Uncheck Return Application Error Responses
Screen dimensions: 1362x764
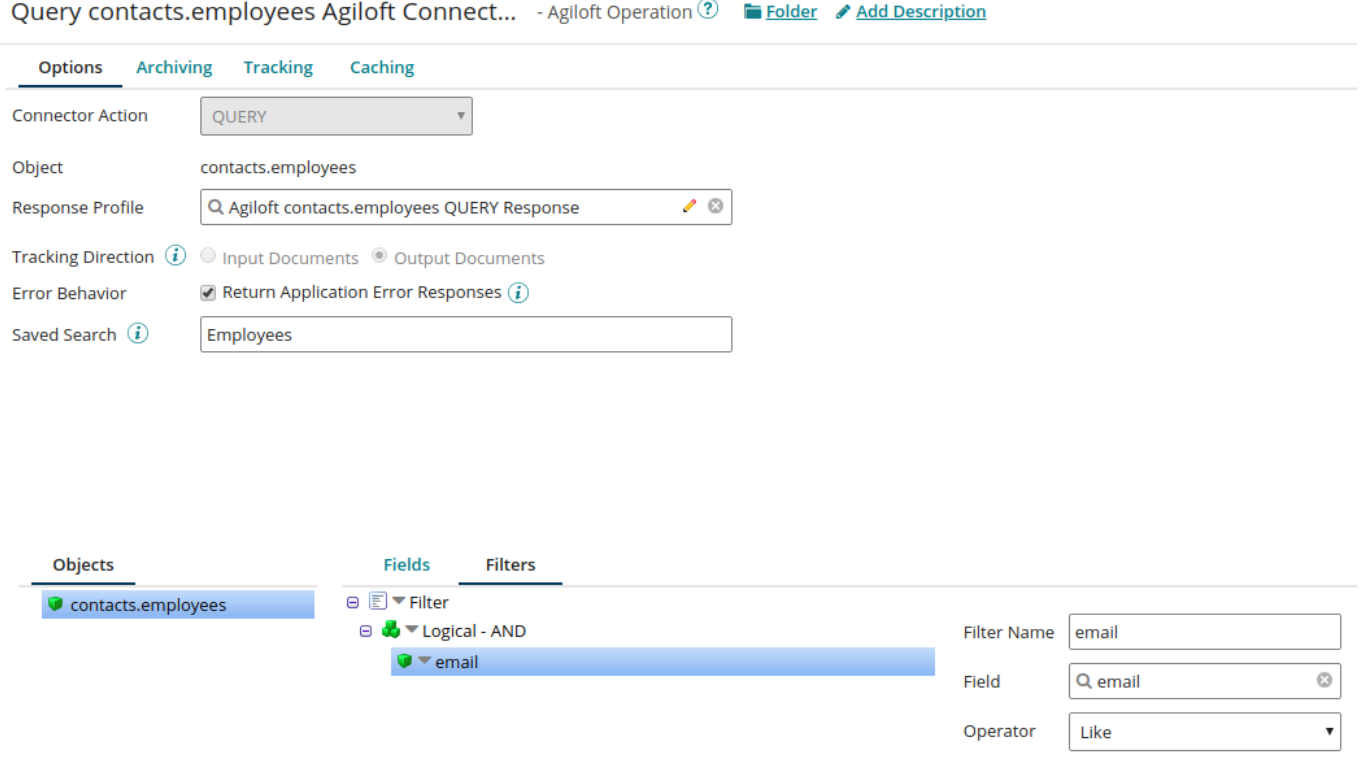tap(207, 292)
